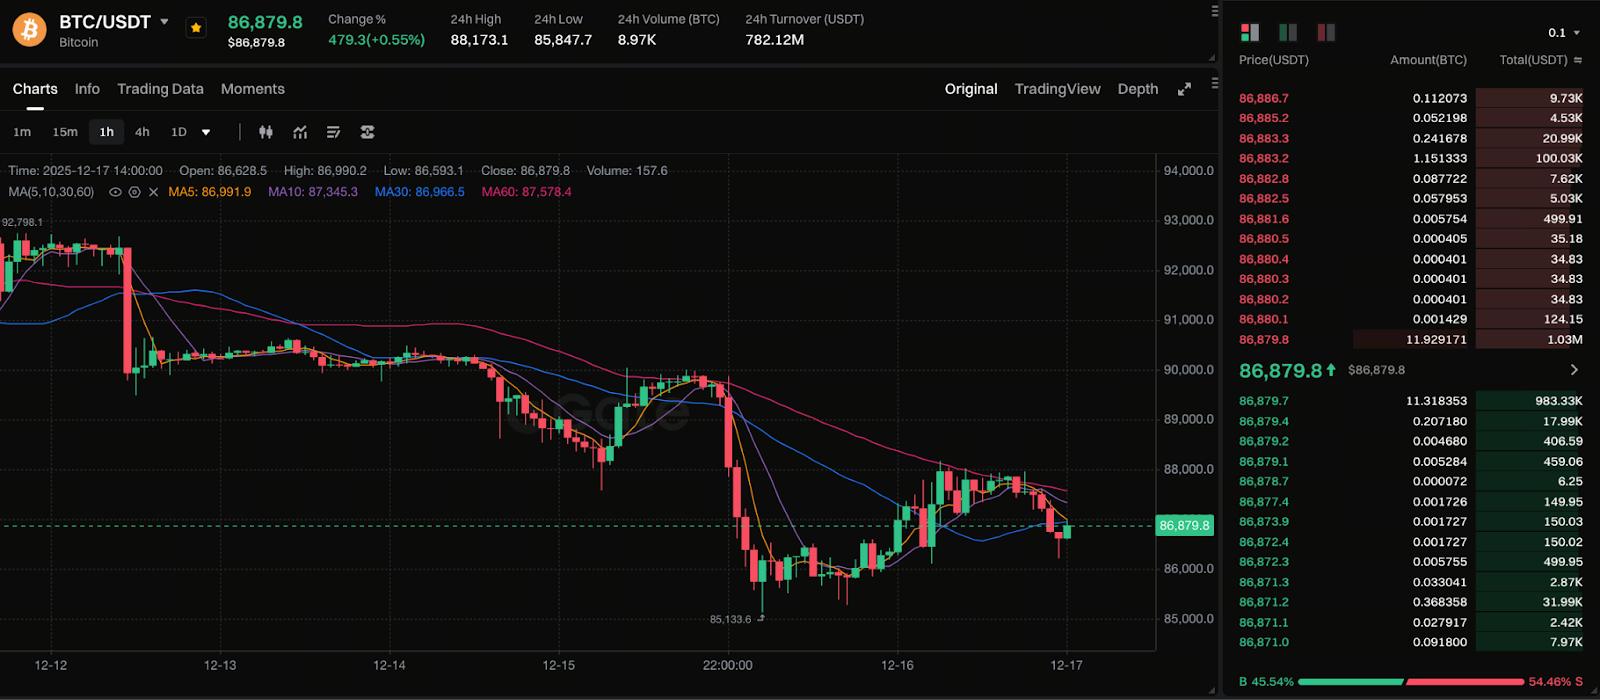Image resolution: width=1600 pixels, height=700 pixels.
Task: Click the 24h Low value 85,847.7
Action: (x=563, y=40)
